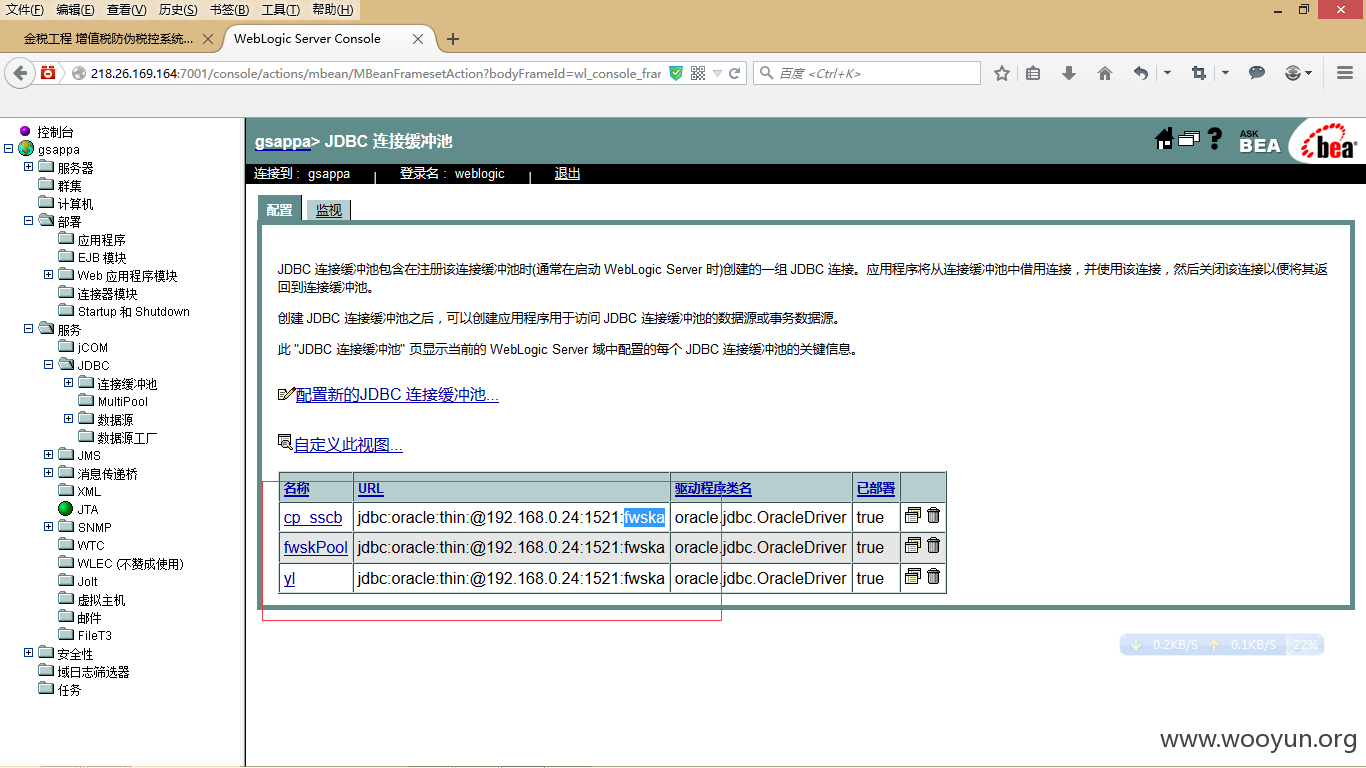This screenshot has width=1366, height=768.
Task: Click the green shield security icon
Action: pyautogui.click(x=676, y=73)
